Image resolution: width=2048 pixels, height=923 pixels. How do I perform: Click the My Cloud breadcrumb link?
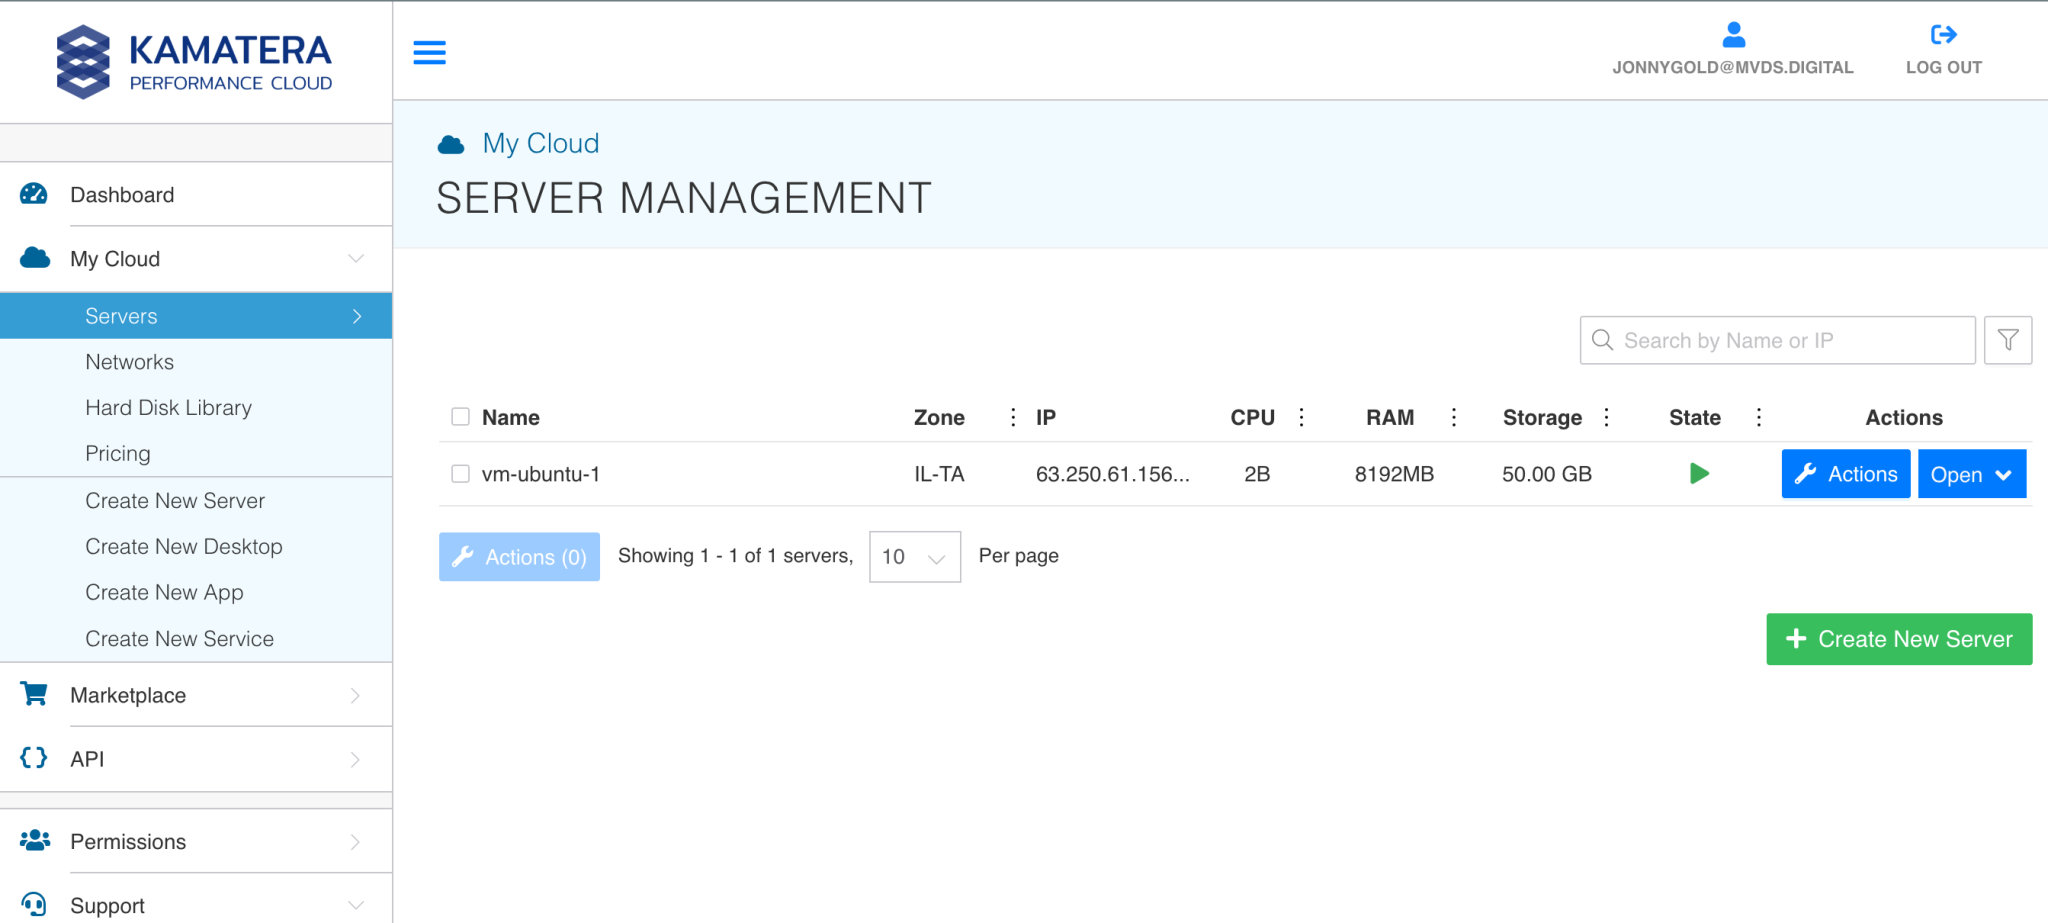(x=541, y=143)
